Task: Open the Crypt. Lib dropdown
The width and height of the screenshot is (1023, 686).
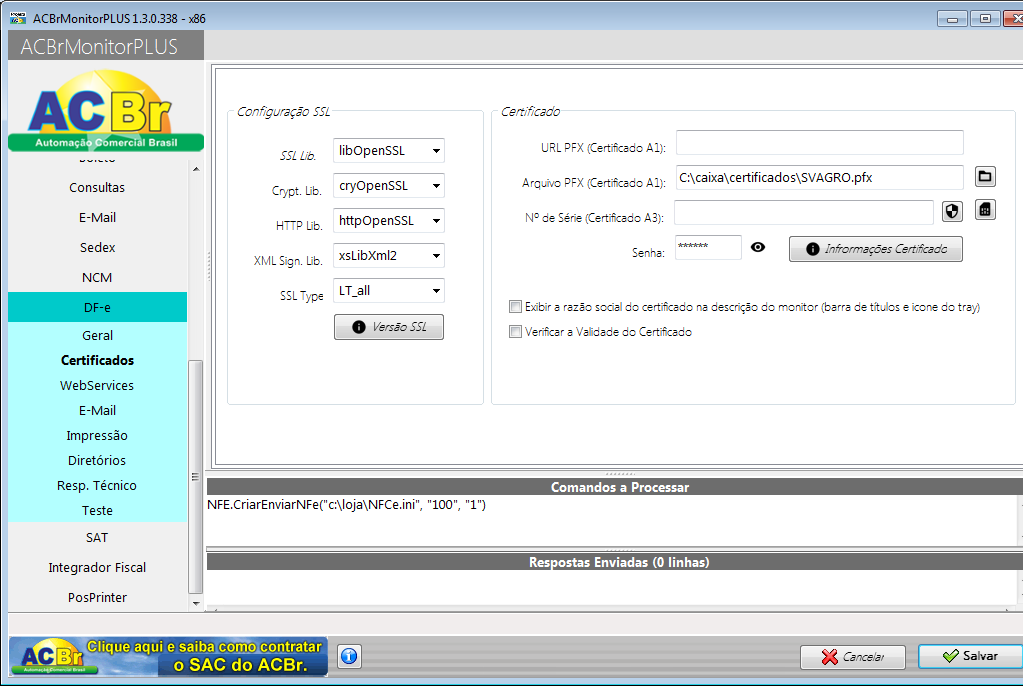Action: (389, 186)
